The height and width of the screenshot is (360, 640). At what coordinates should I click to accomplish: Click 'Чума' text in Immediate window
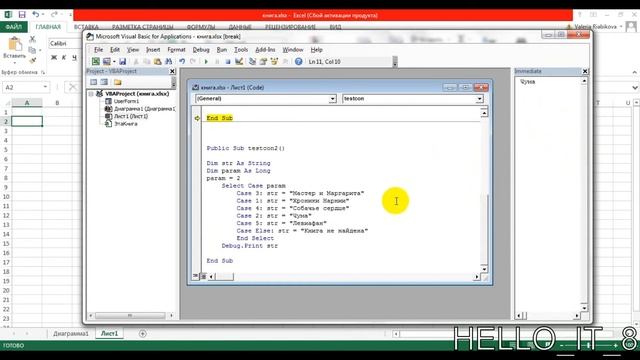coord(528,82)
